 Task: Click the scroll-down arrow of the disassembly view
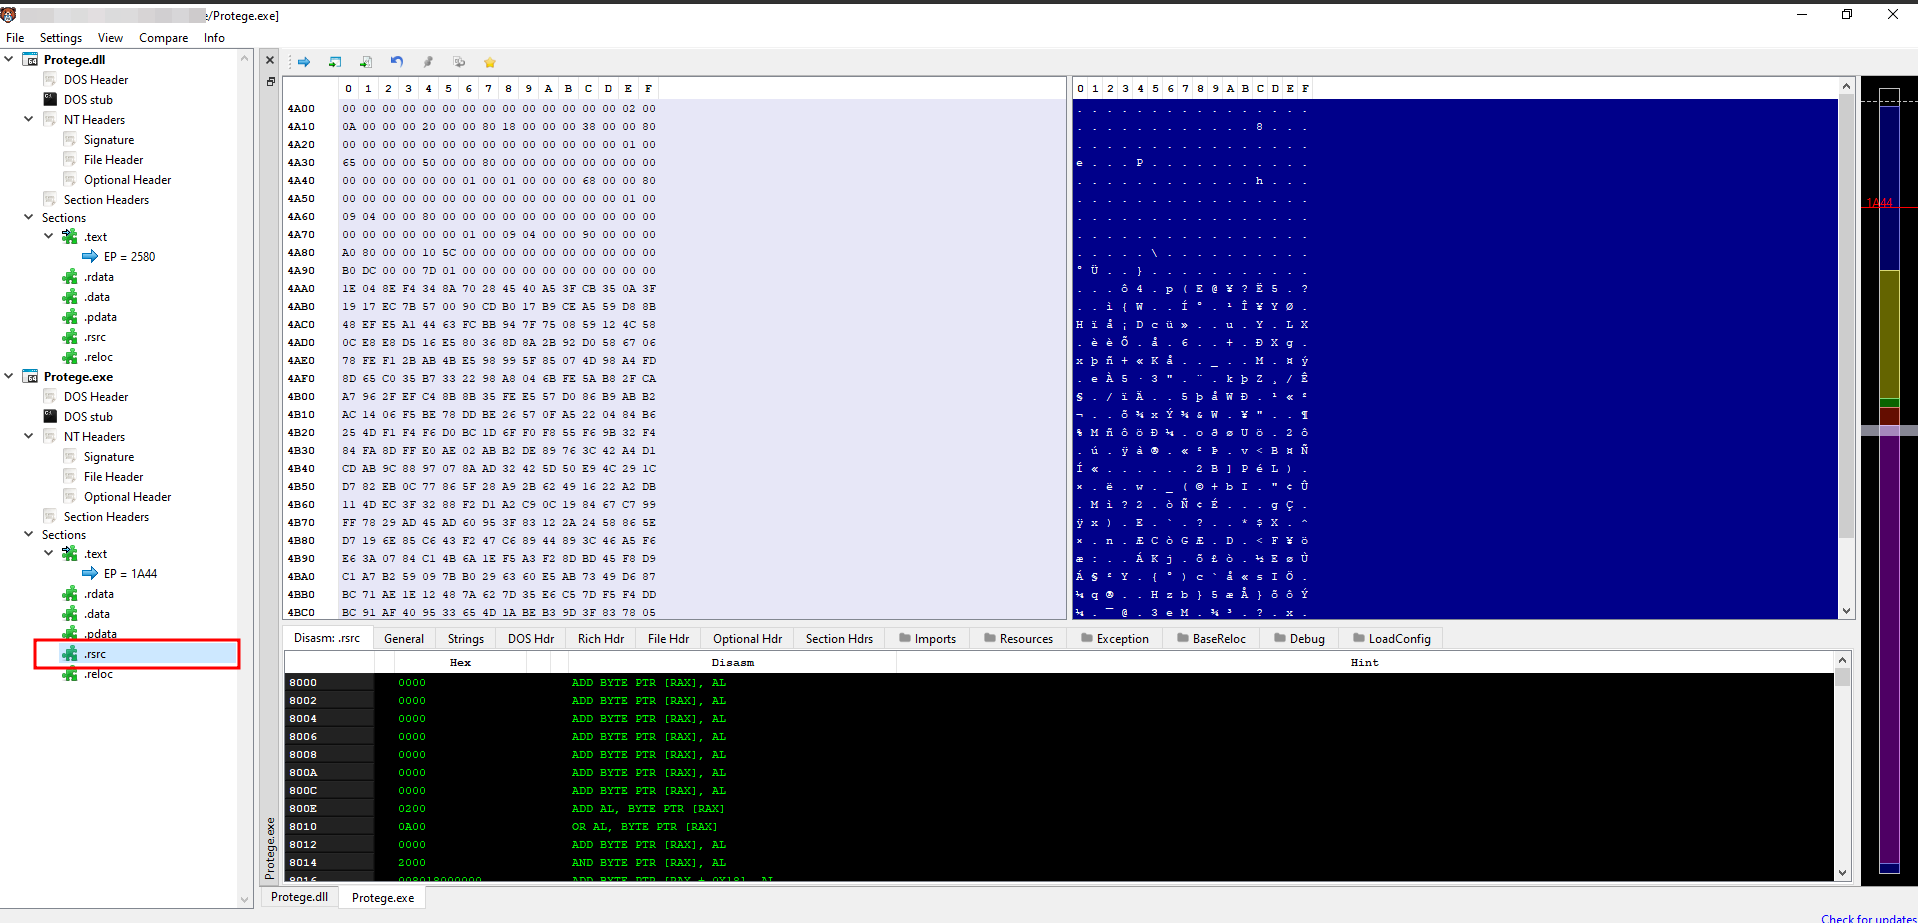(1842, 873)
